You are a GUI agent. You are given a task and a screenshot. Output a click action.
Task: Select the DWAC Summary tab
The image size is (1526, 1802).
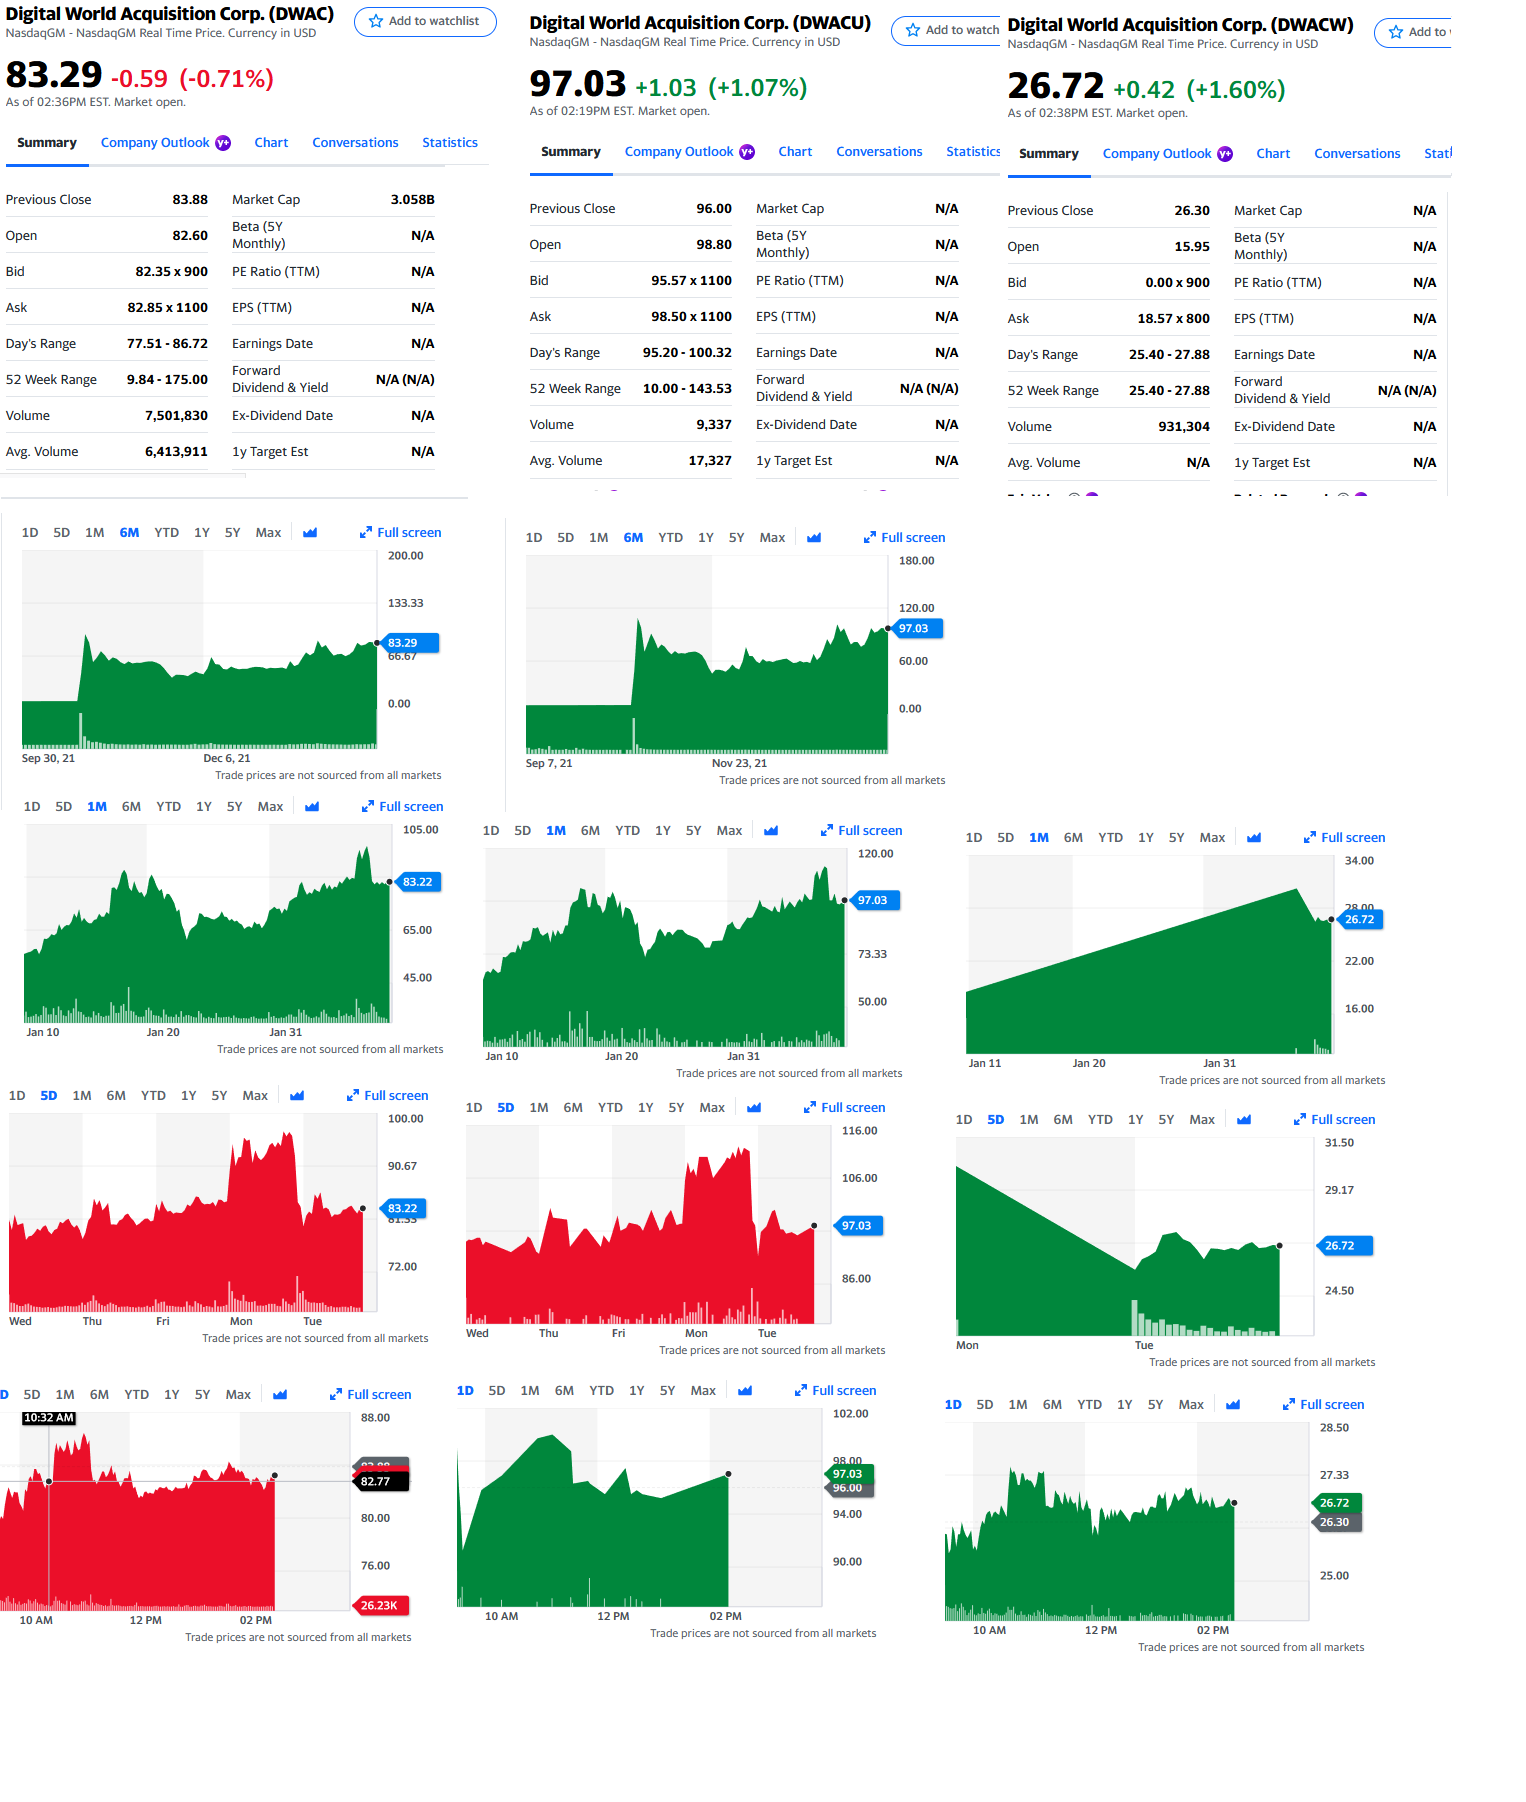point(47,143)
